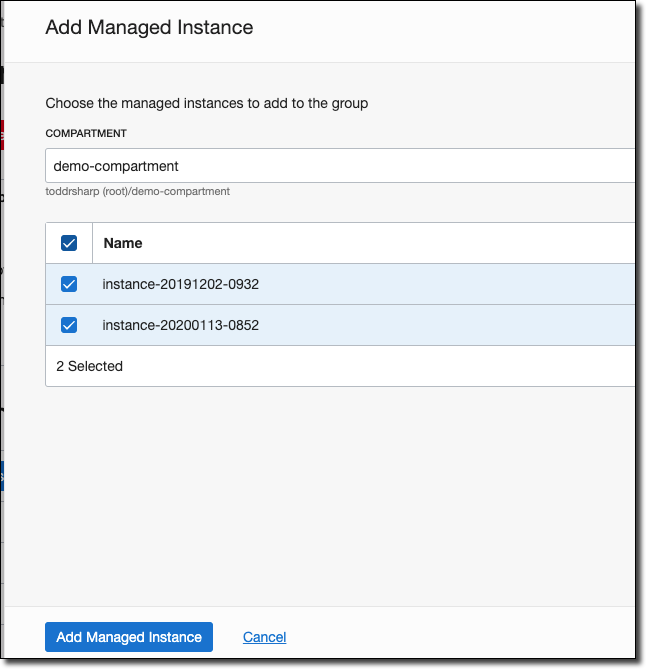
Task: Click the Cancel link
Action: coord(264,637)
